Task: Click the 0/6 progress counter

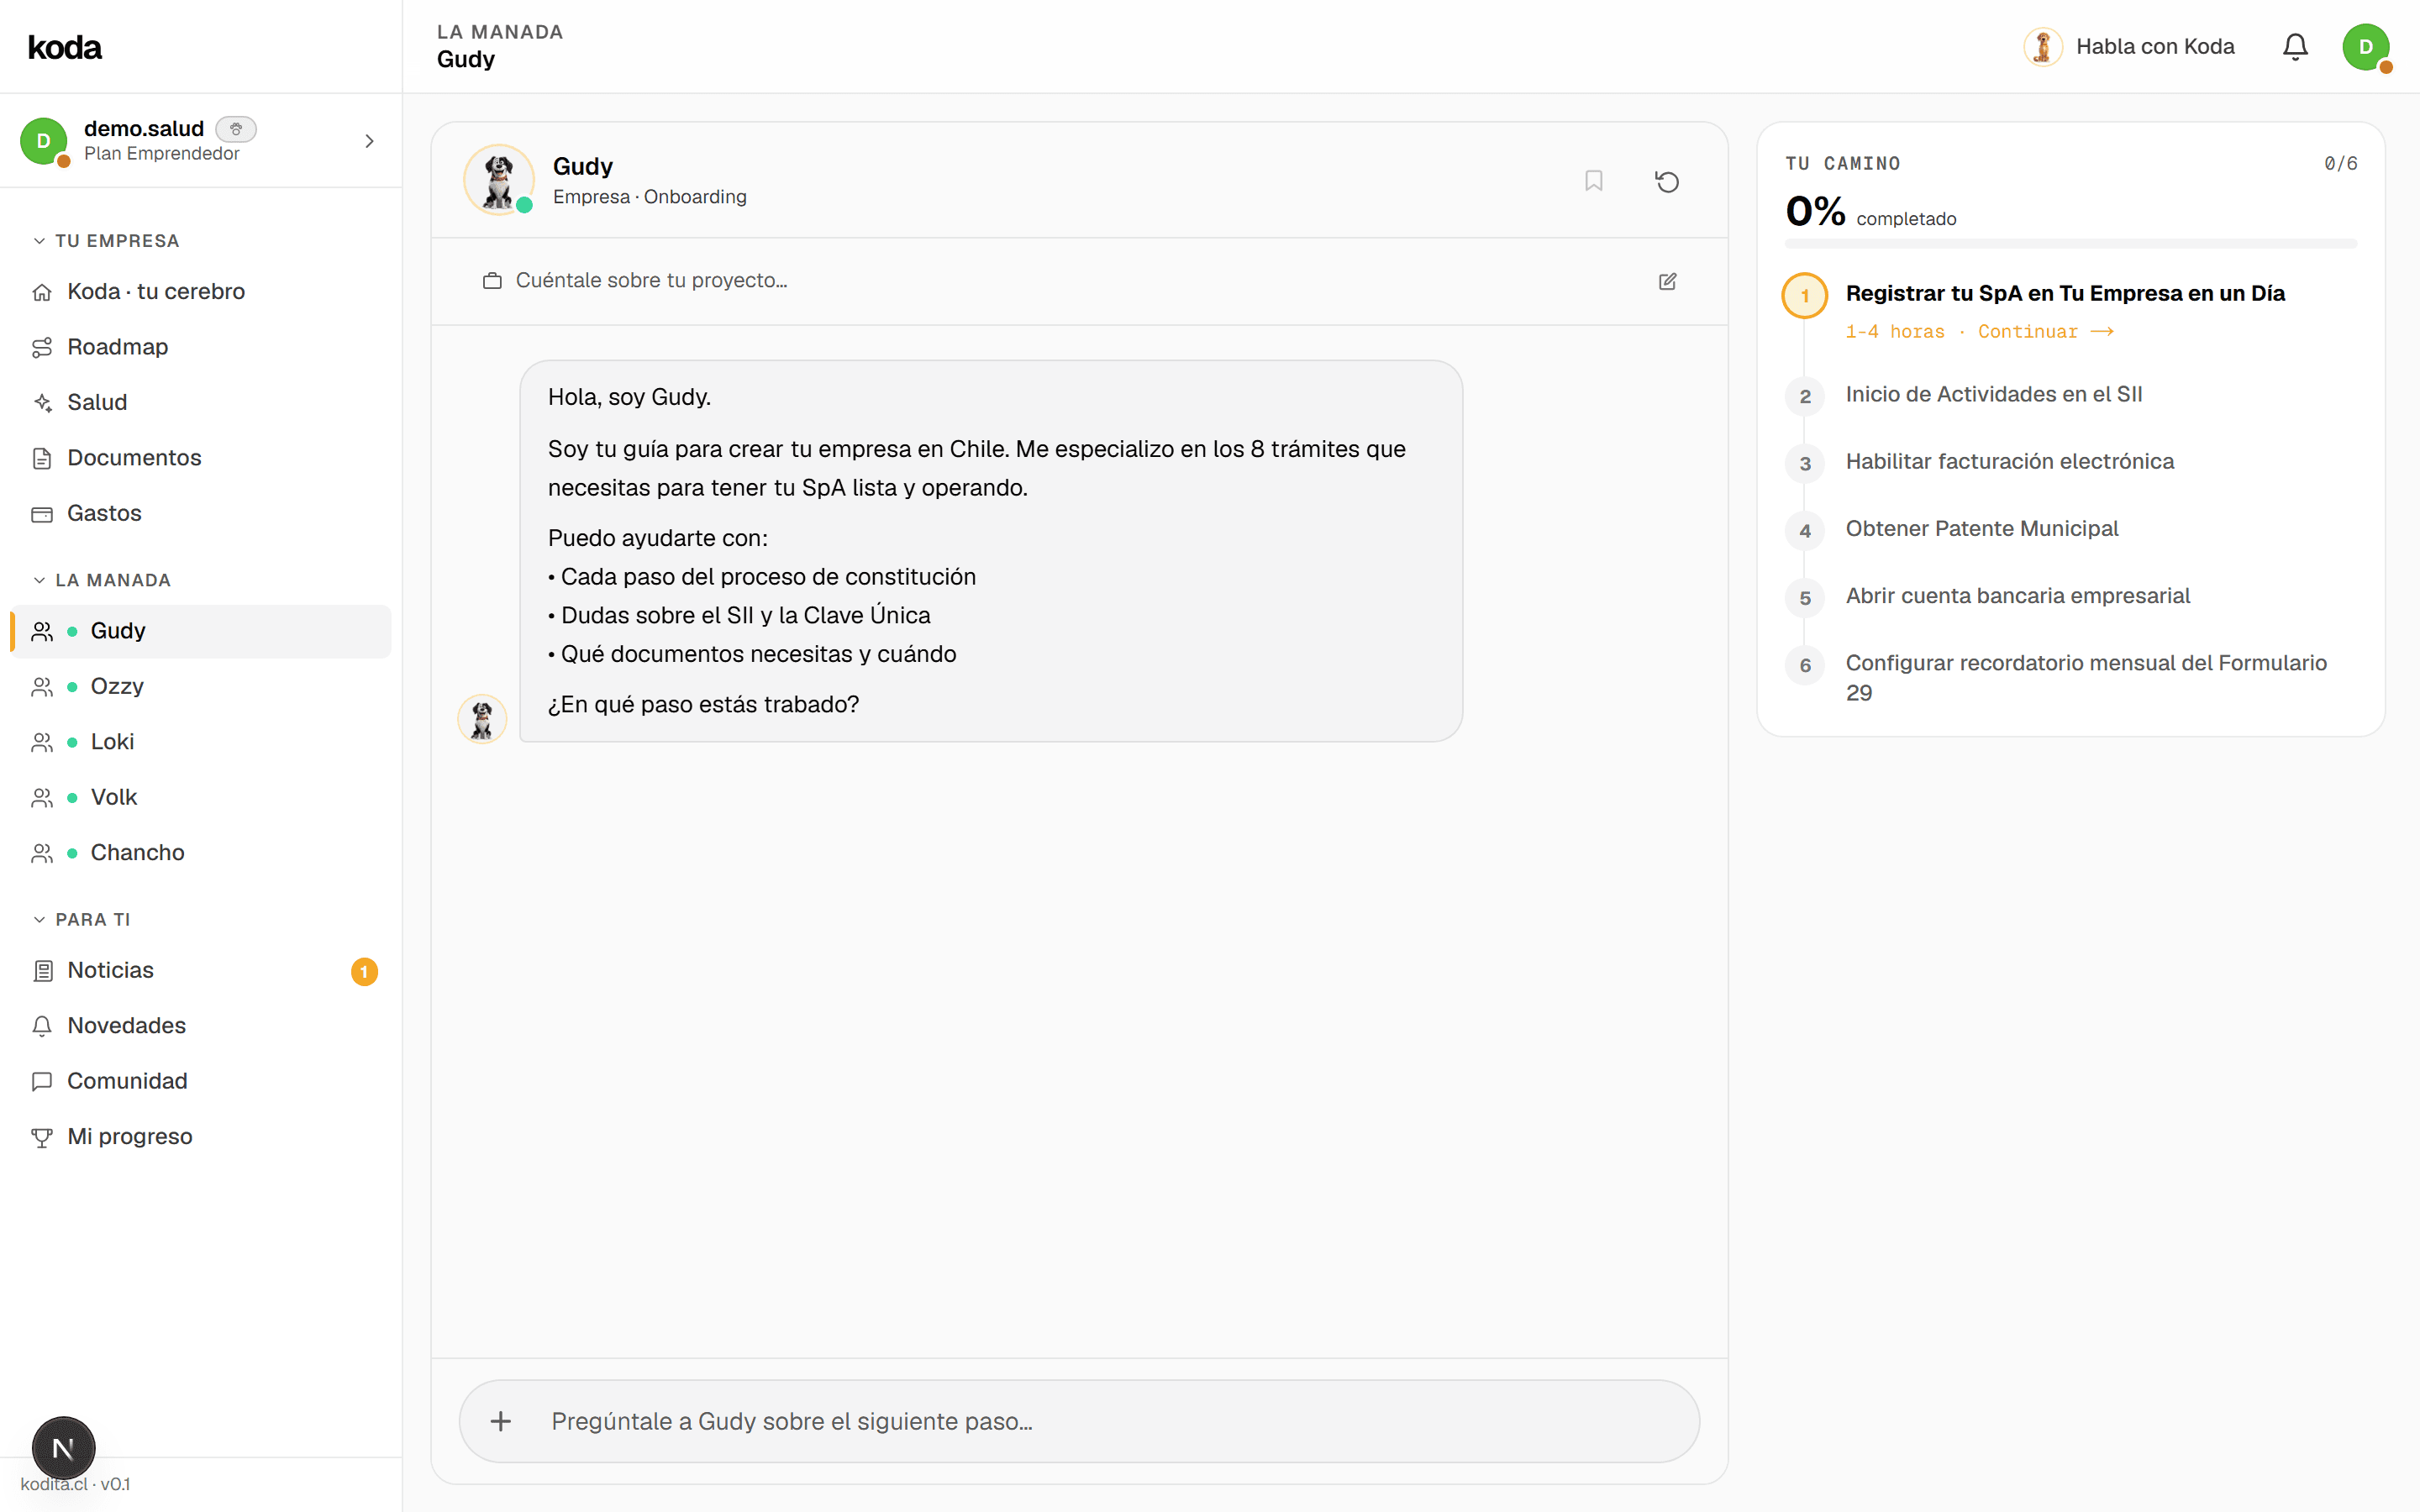Action: [x=2340, y=164]
